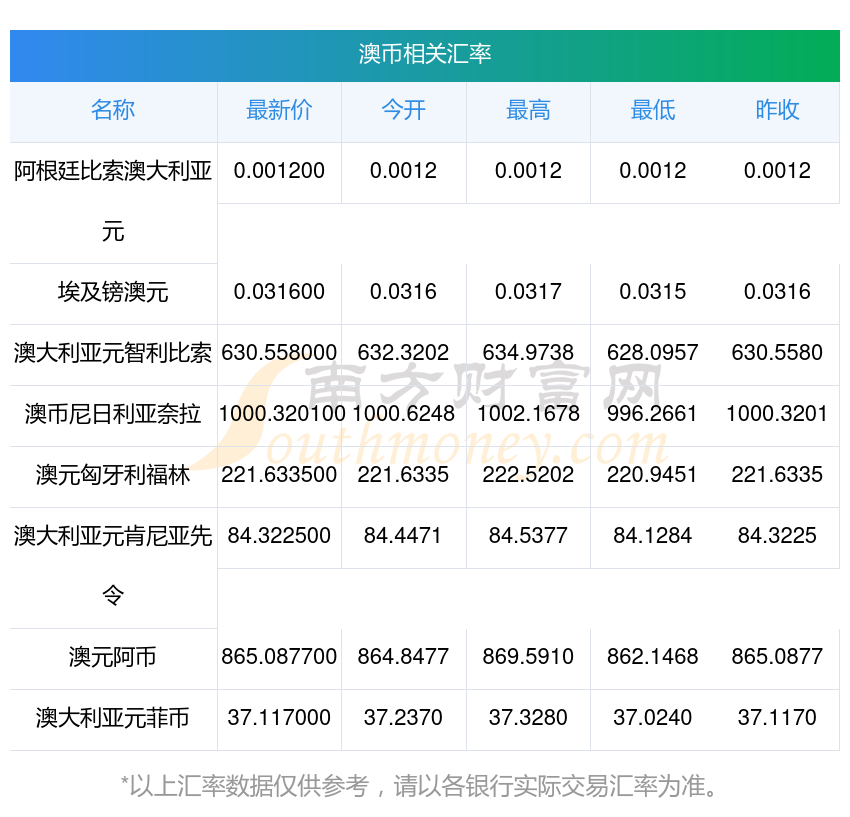The height and width of the screenshot is (817, 850).
Task: Select the 最低 column header
Action: pyautogui.click(x=653, y=110)
